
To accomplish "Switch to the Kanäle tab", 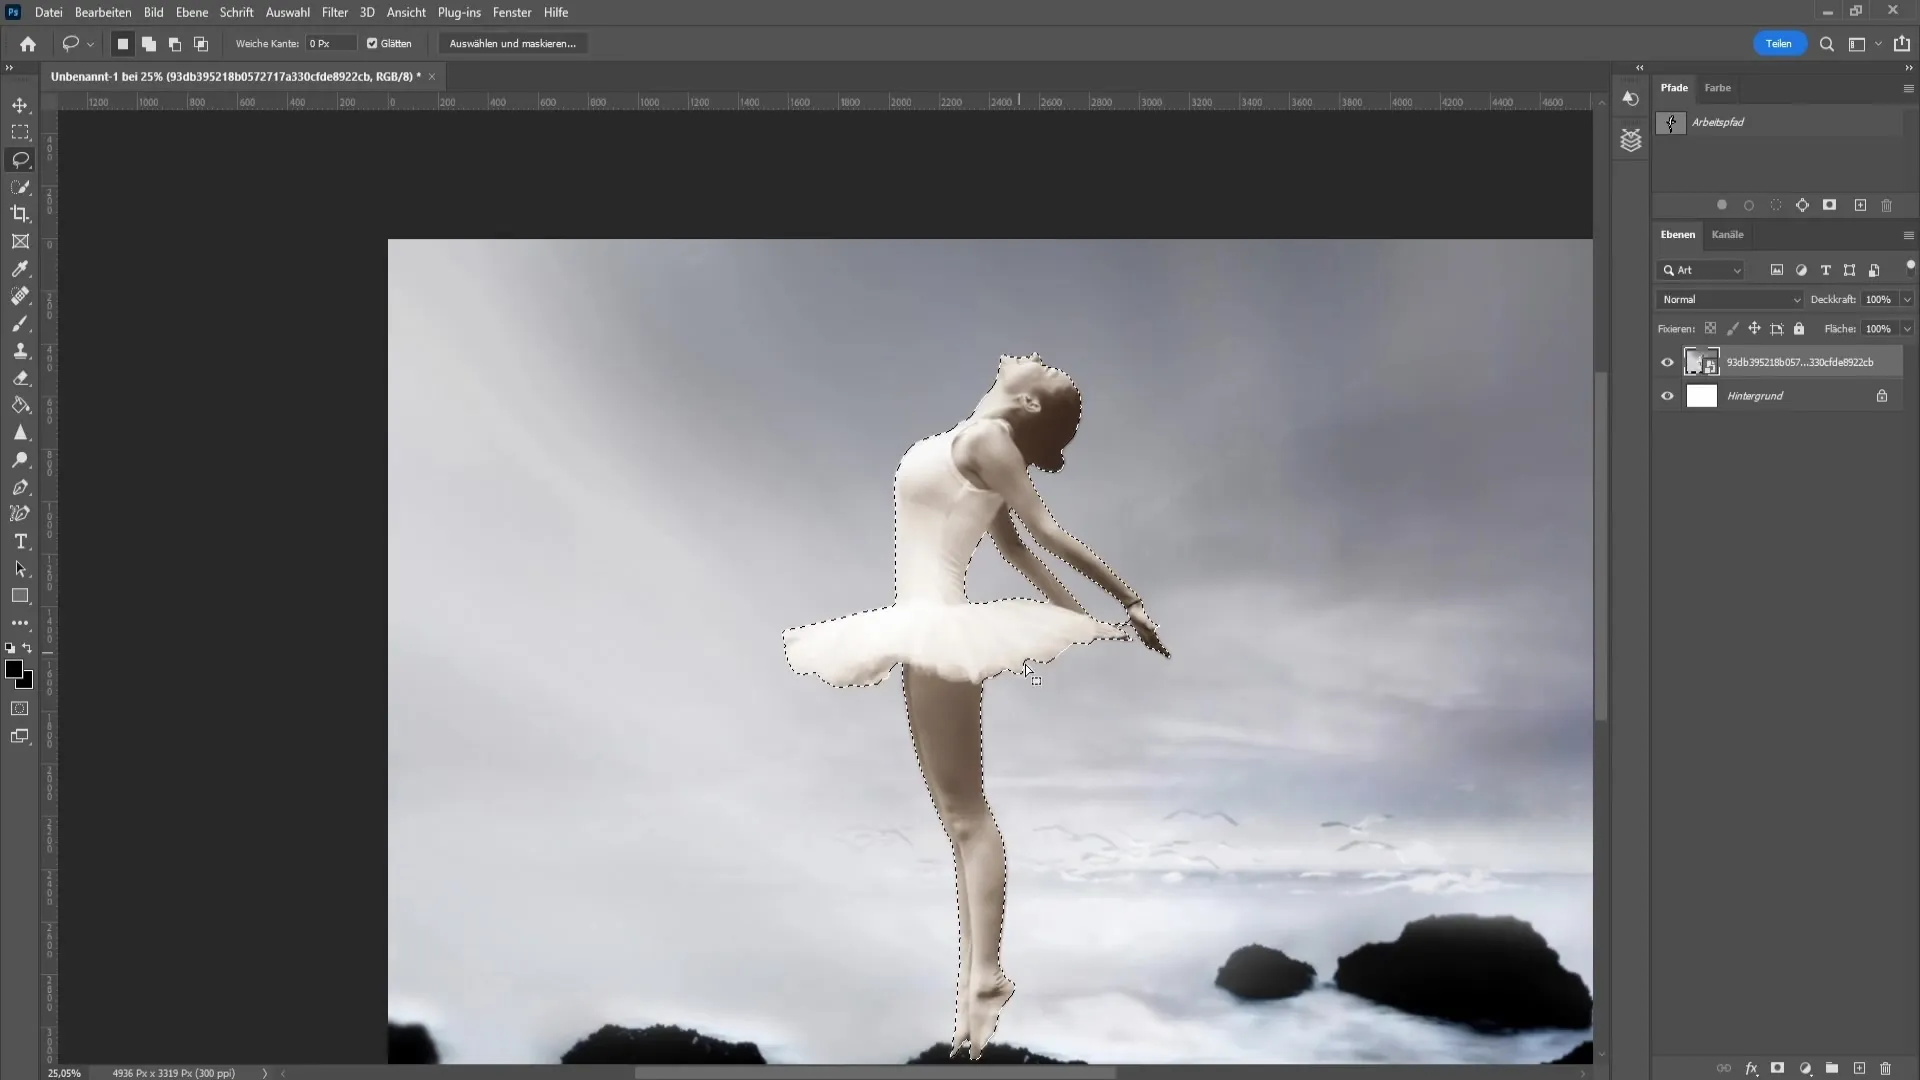I will (x=1730, y=235).
